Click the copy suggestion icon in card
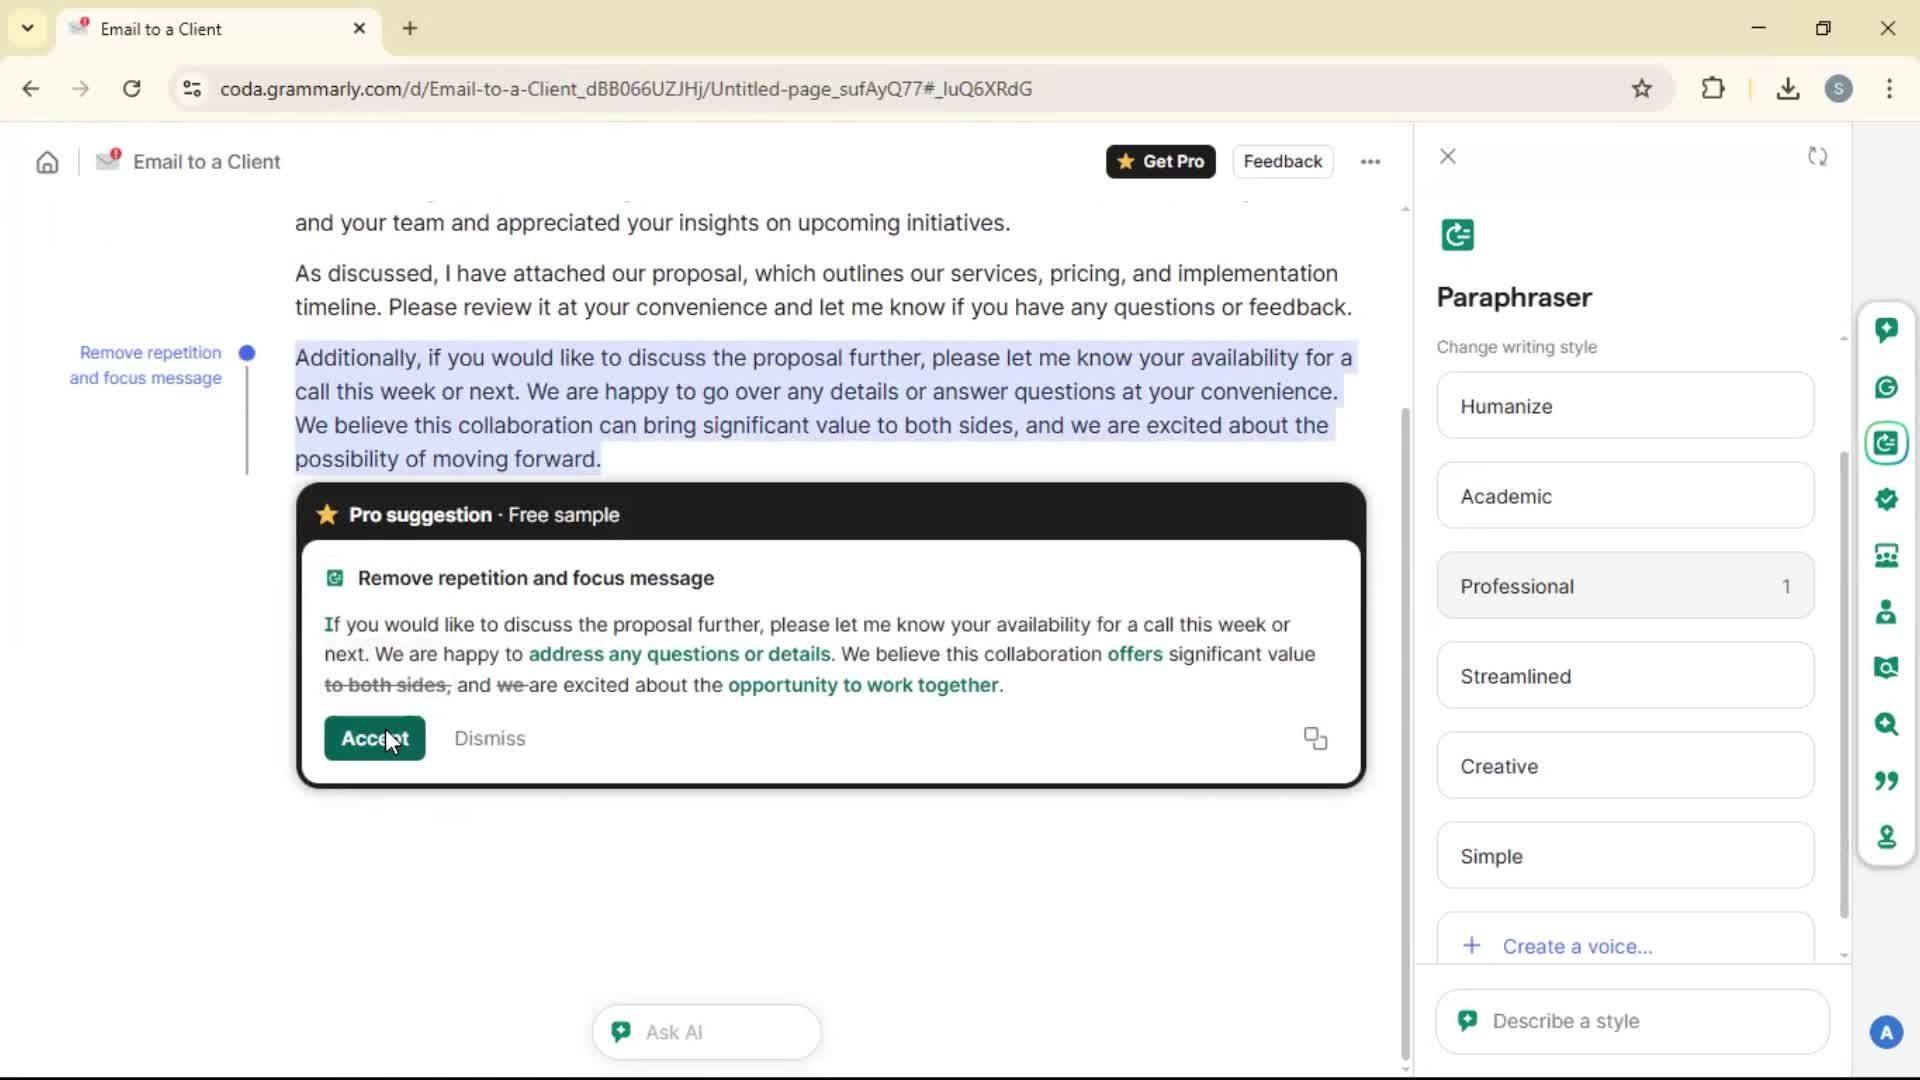The image size is (1920, 1080). (1315, 738)
